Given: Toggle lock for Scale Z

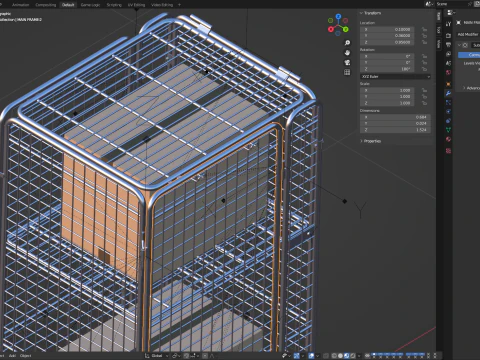Looking at the screenshot, I should pyautogui.click(x=424, y=103).
